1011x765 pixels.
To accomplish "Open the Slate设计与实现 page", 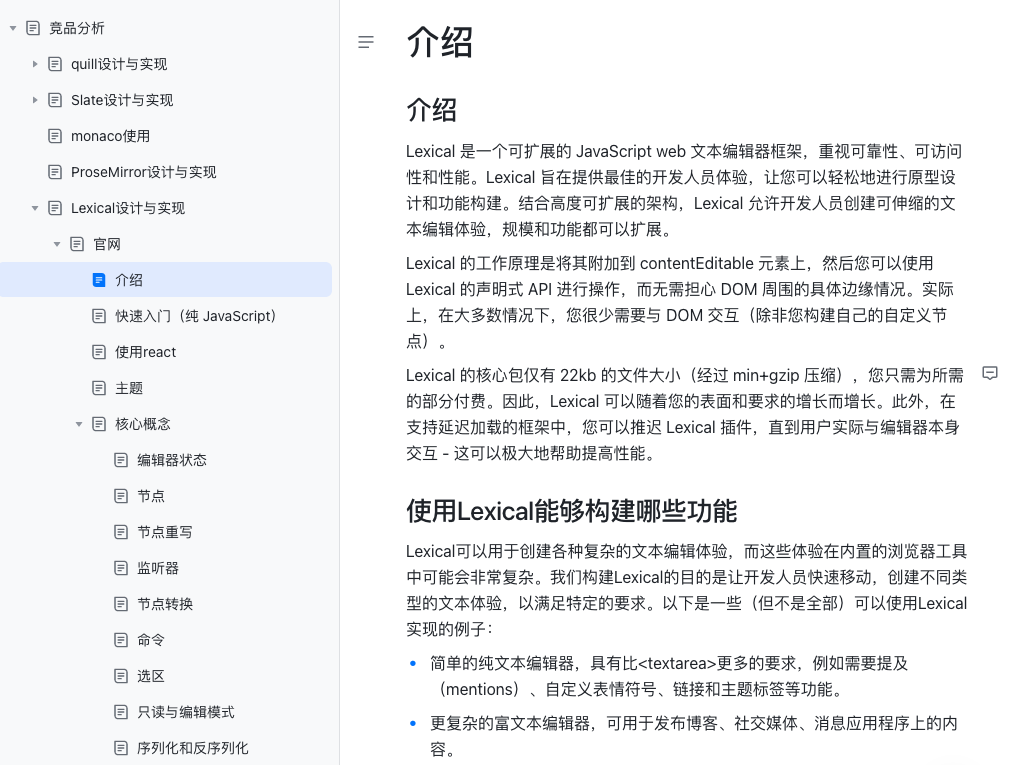I will coord(122,101).
